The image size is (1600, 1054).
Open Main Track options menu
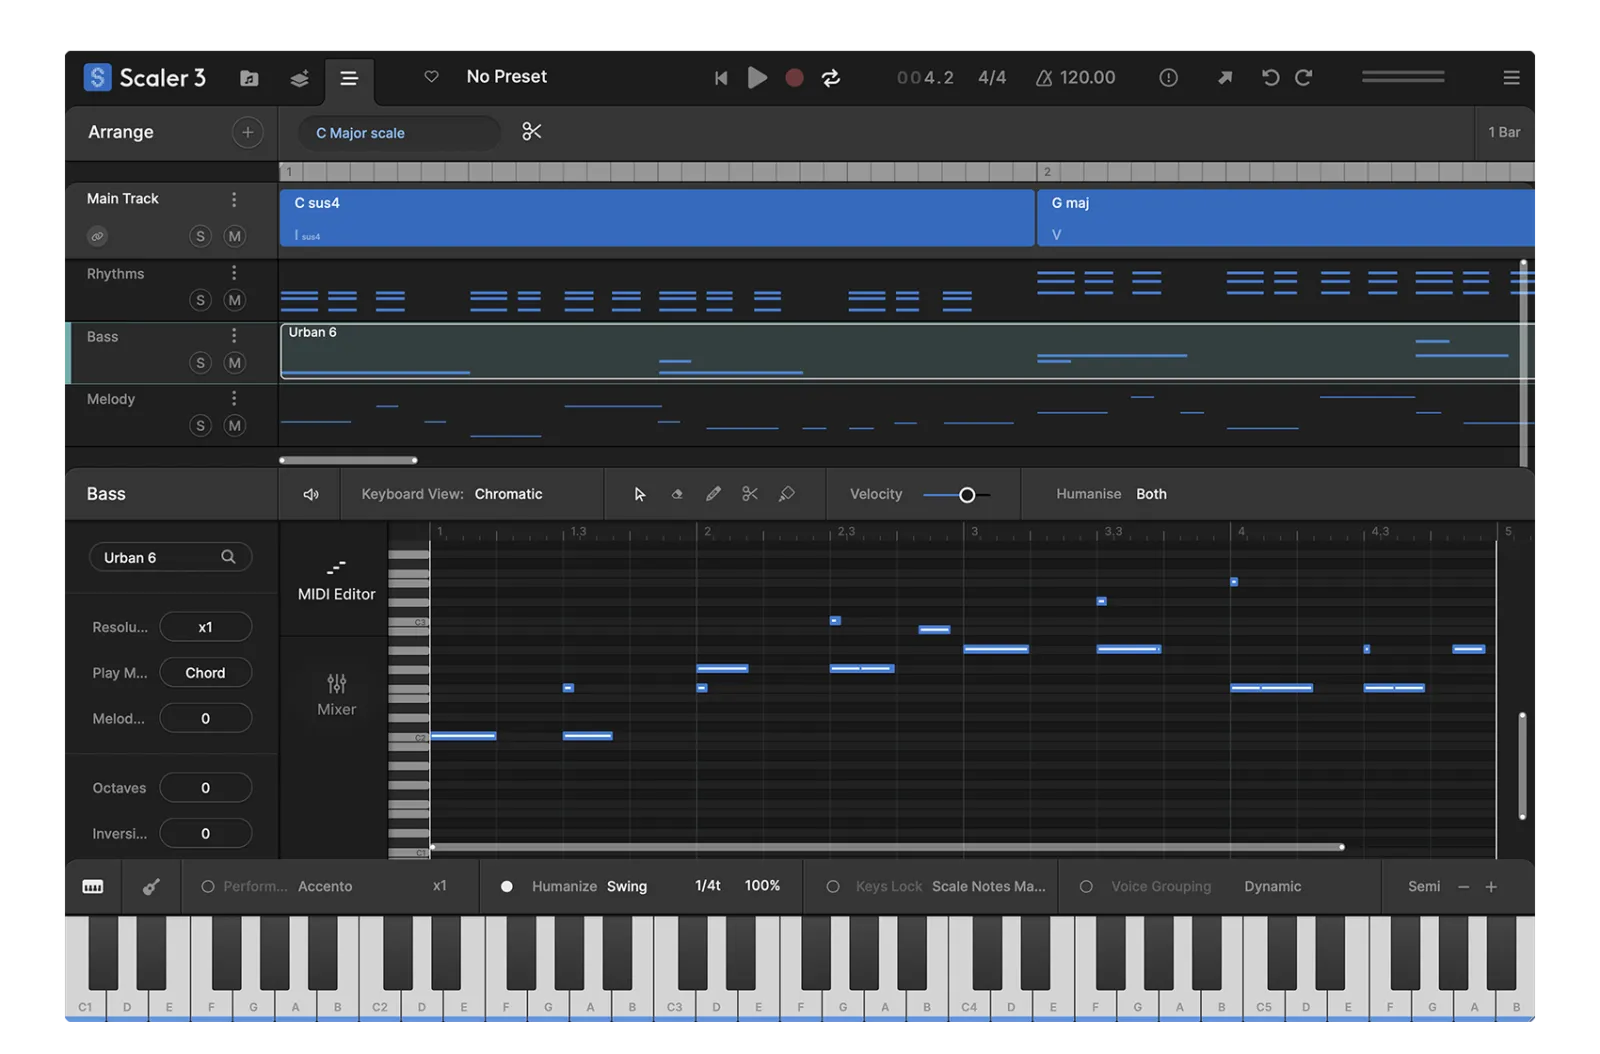234,199
